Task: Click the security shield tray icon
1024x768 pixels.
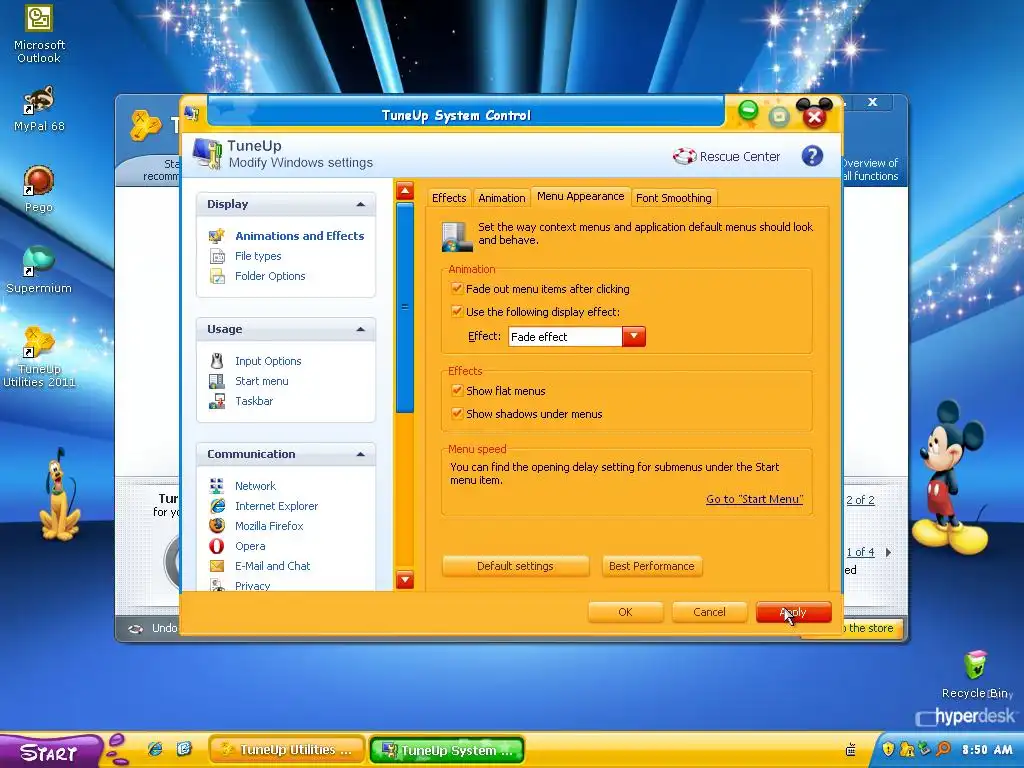Action: click(888, 749)
